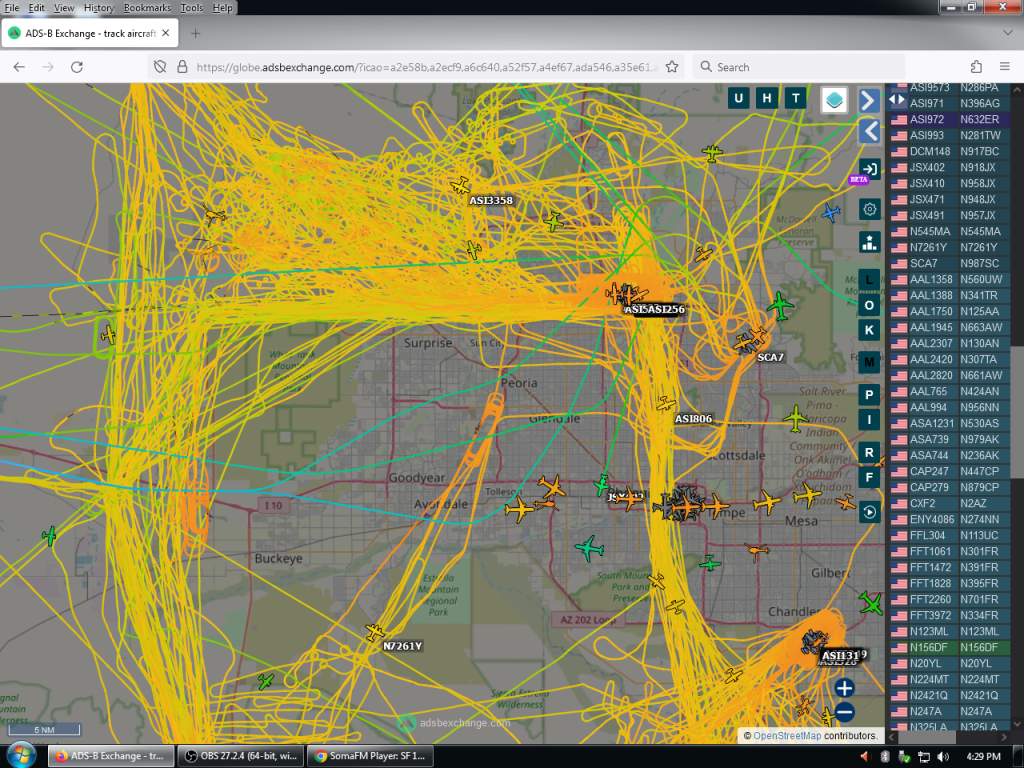Open the OpenStreetMap link
1024x768 pixels.
pos(787,736)
